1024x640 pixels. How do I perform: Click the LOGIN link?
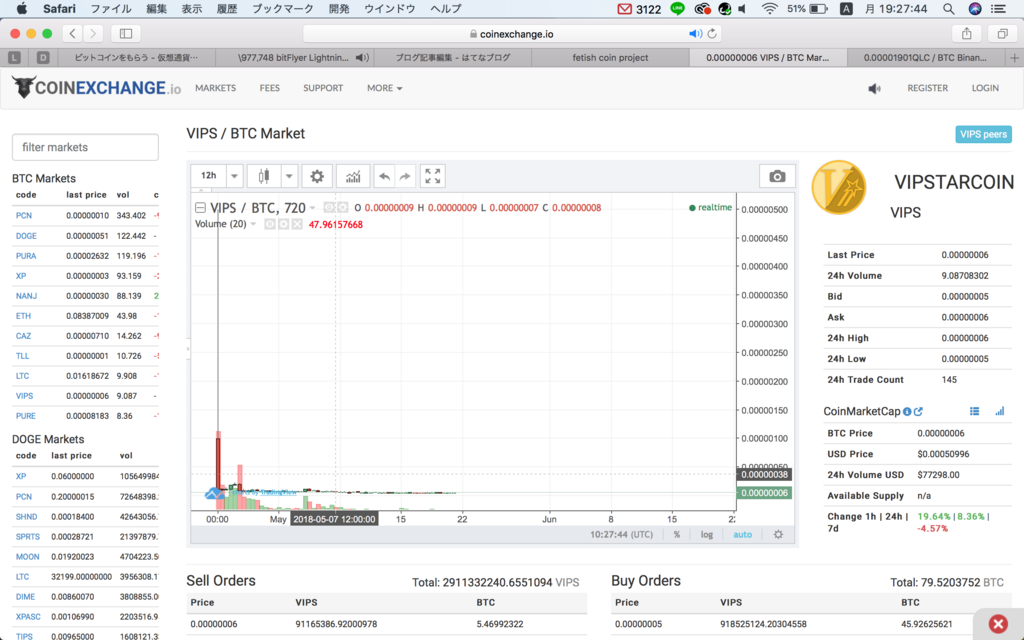[985, 88]
